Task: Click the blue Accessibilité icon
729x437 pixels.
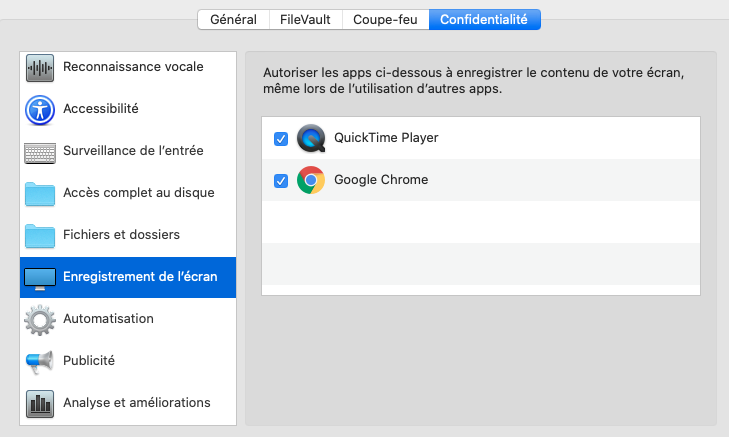Action: 40,110
